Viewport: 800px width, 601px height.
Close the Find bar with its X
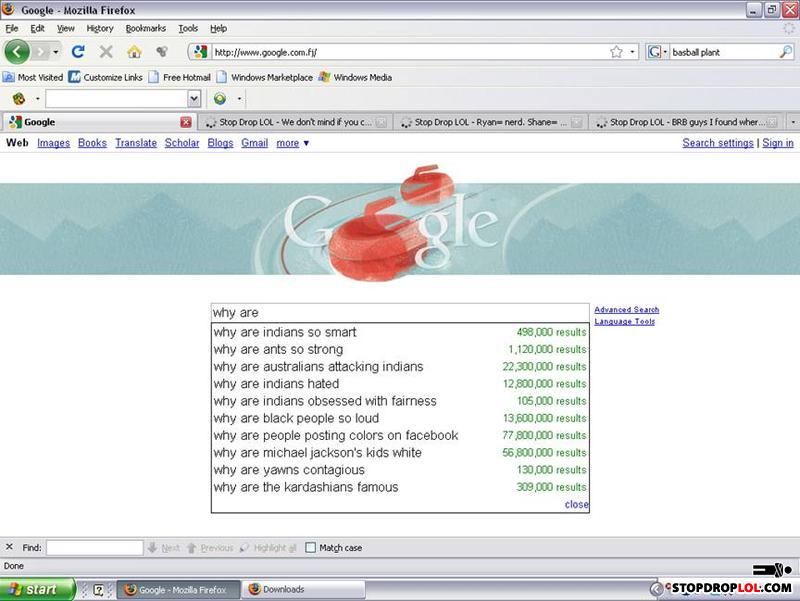[x=9, y=547]
